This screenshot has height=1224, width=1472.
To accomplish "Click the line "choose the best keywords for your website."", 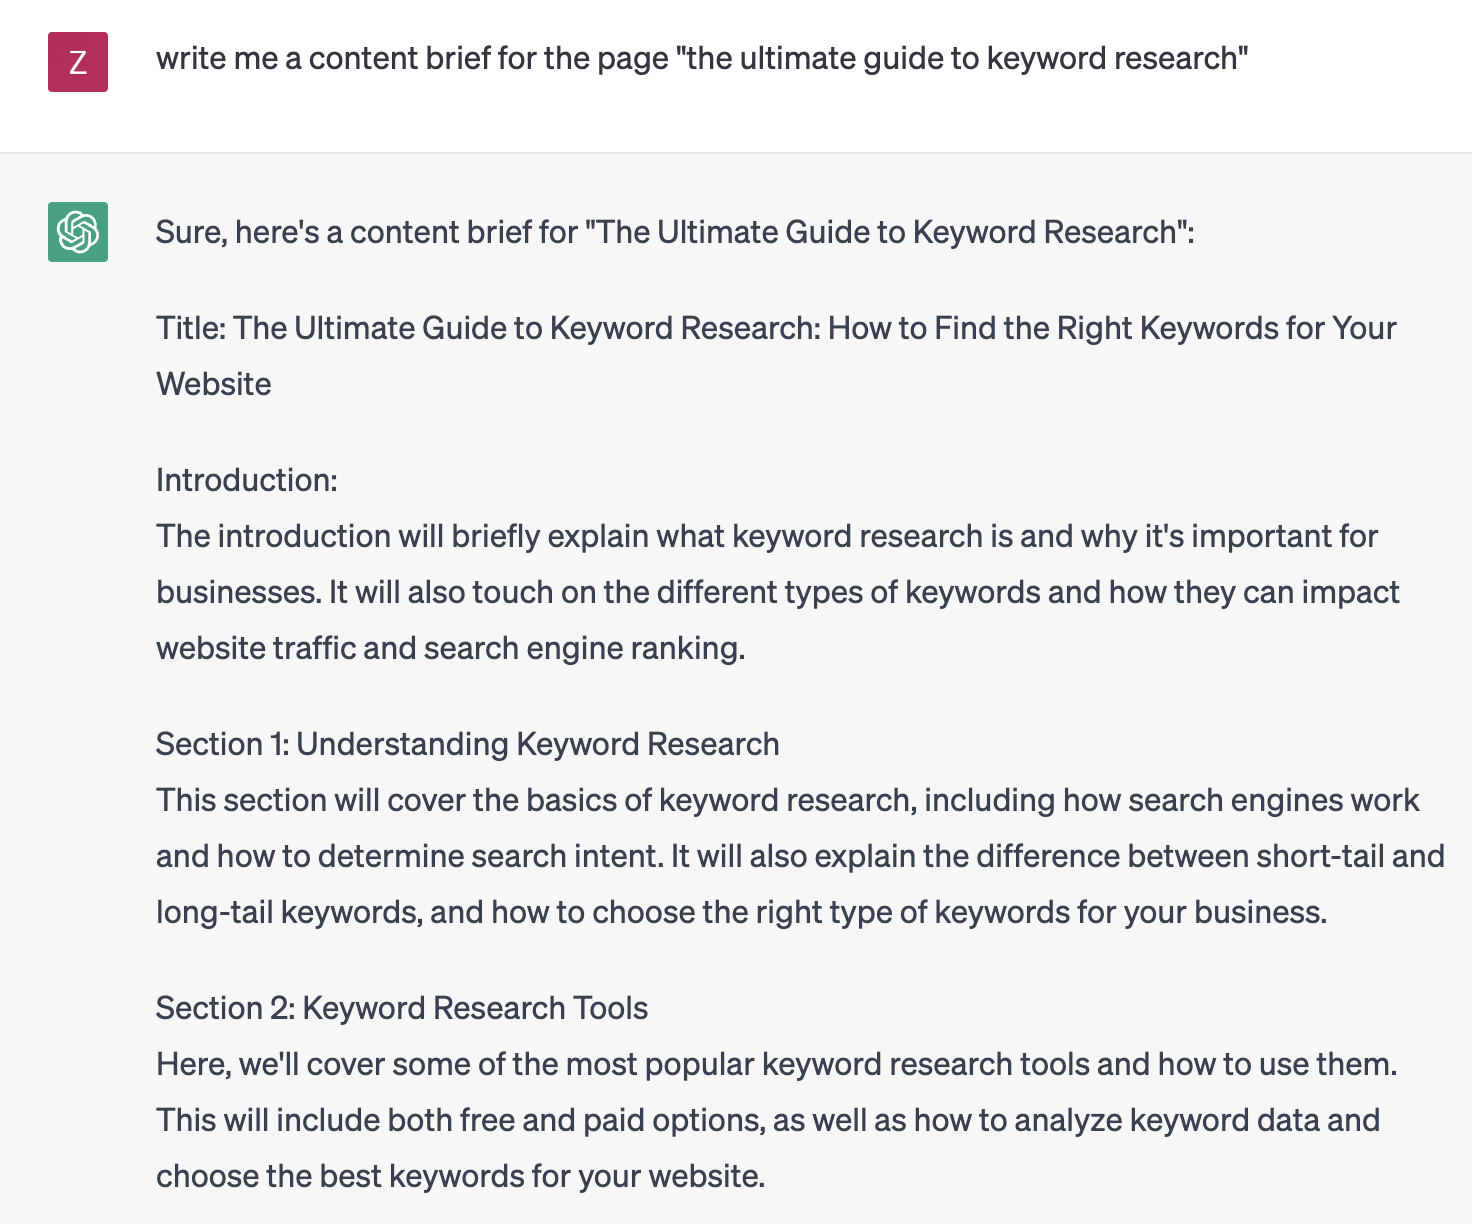I will (461, 1176).
